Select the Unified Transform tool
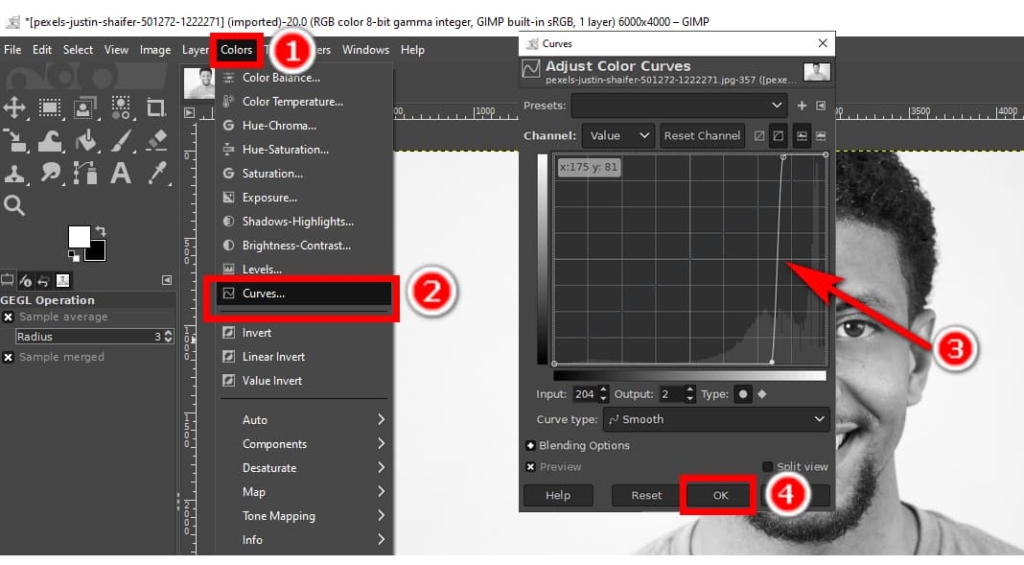The image size is (1024, 565). pyautogui.click(x=14, y=140)
